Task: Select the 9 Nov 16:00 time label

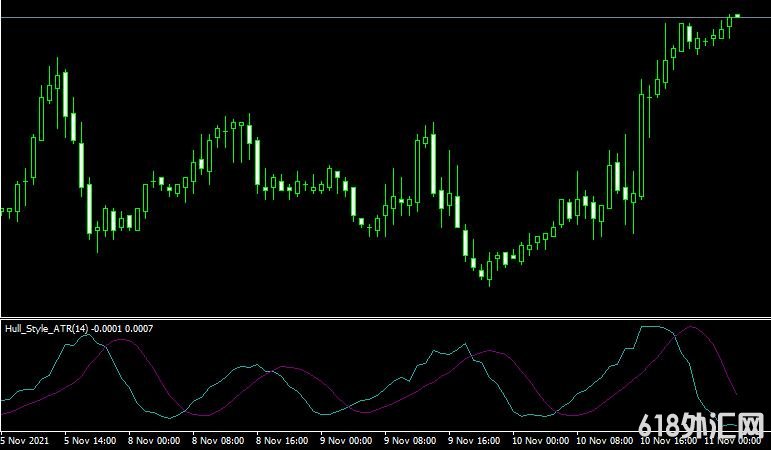Action: [x=475, y=440]
